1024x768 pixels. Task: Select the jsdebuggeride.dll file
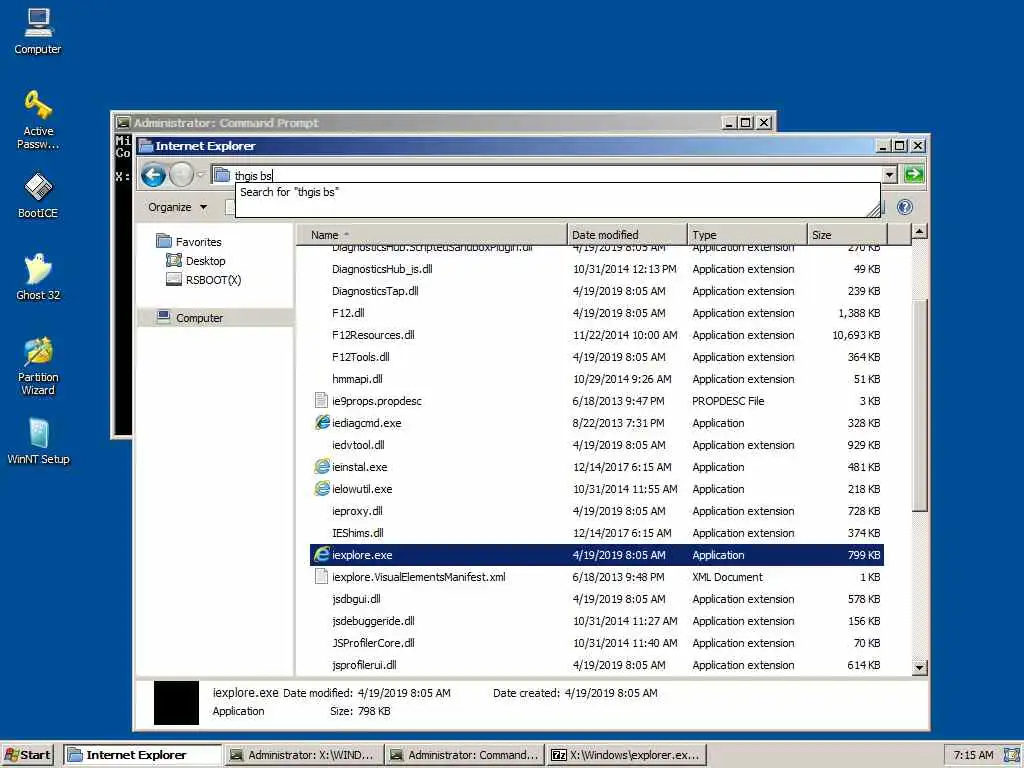pos(373,621)
